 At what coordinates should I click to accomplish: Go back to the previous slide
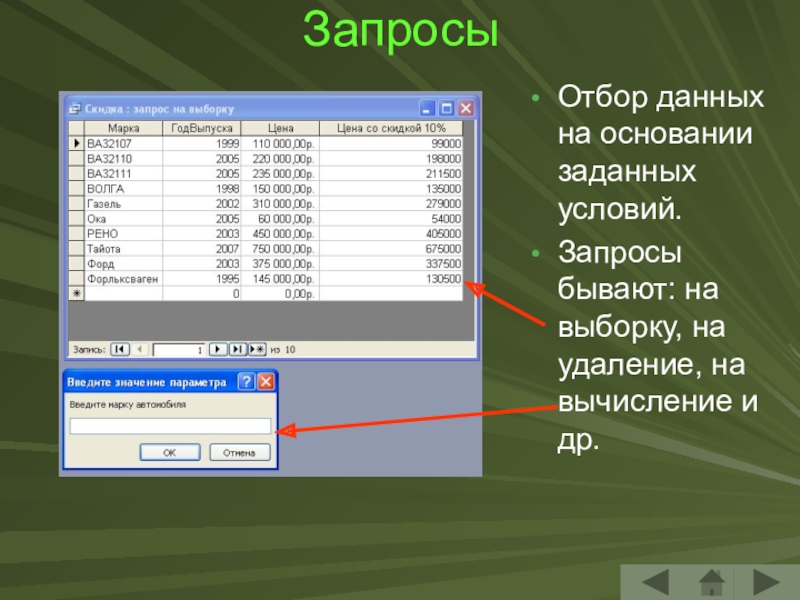click(x=655, y=581)
